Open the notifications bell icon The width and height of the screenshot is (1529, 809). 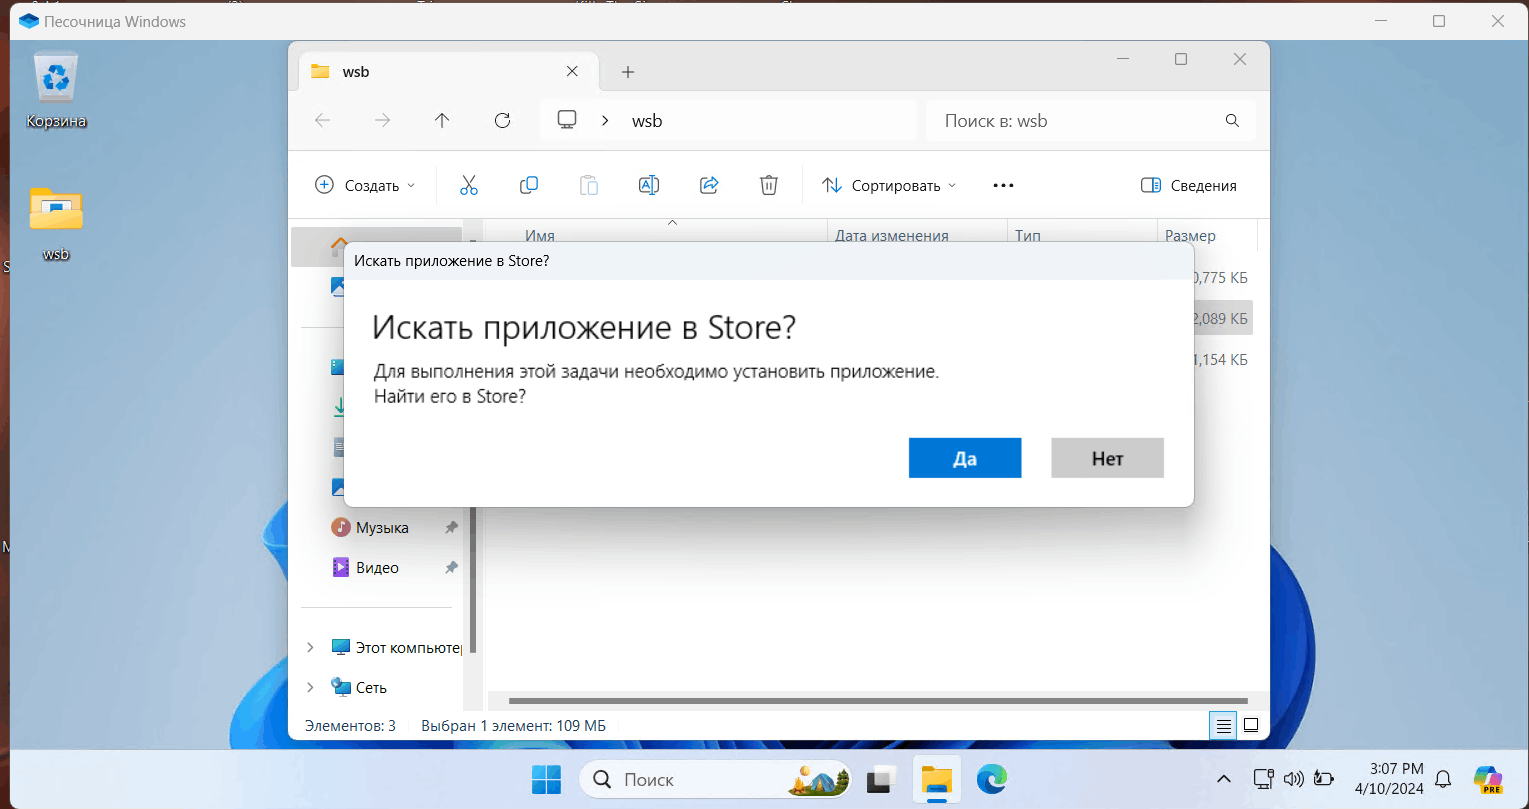1443,779
